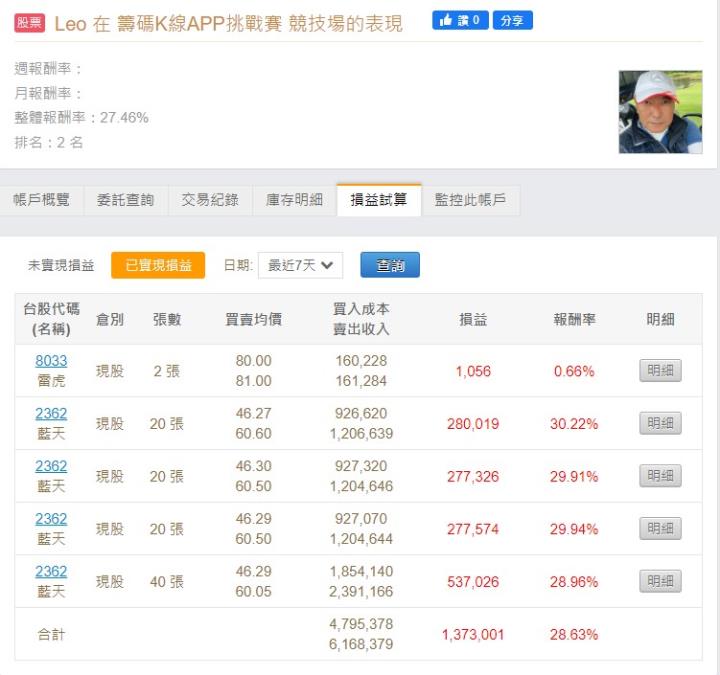Click the total return 28.63% value
The image size is (720, 675).
[x=574, y=635]
